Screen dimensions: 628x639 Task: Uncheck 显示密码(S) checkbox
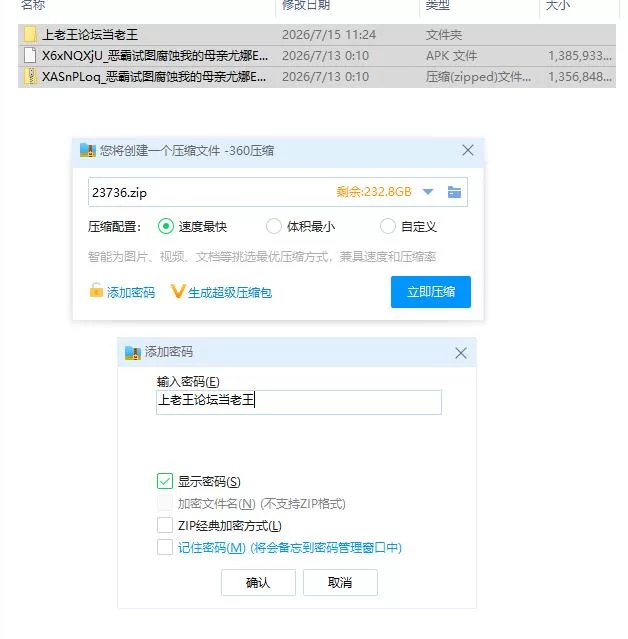[165, 481]
